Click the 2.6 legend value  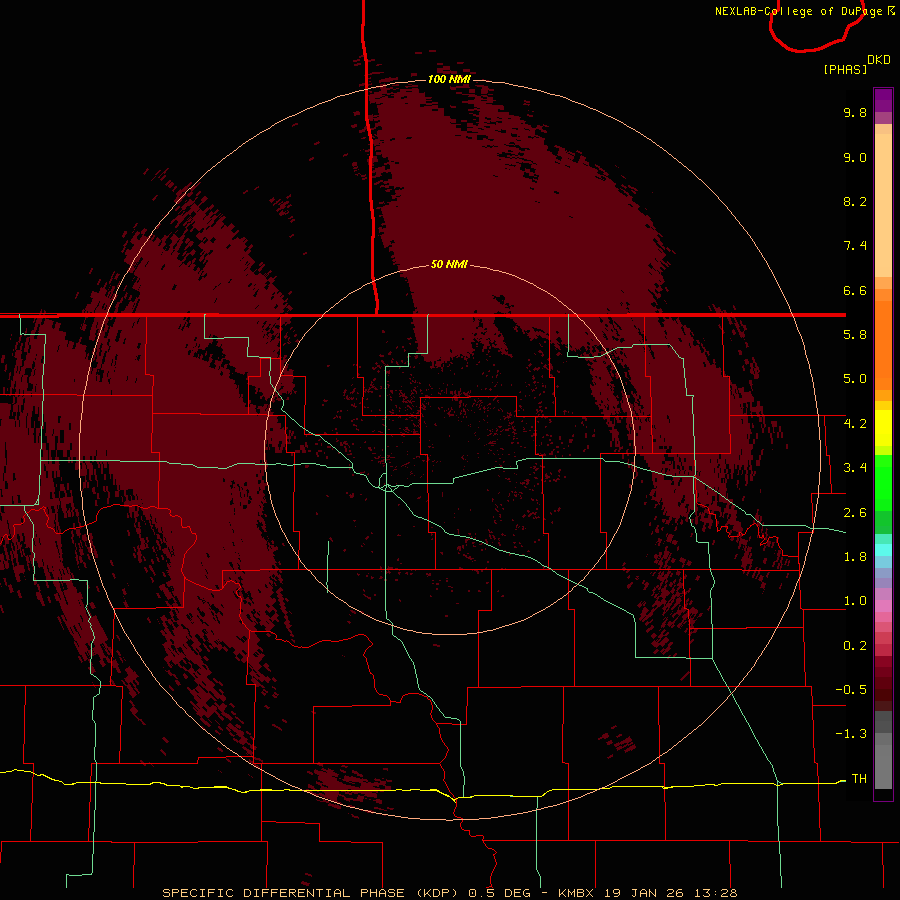pyautogui.click(x=855, y=513)
